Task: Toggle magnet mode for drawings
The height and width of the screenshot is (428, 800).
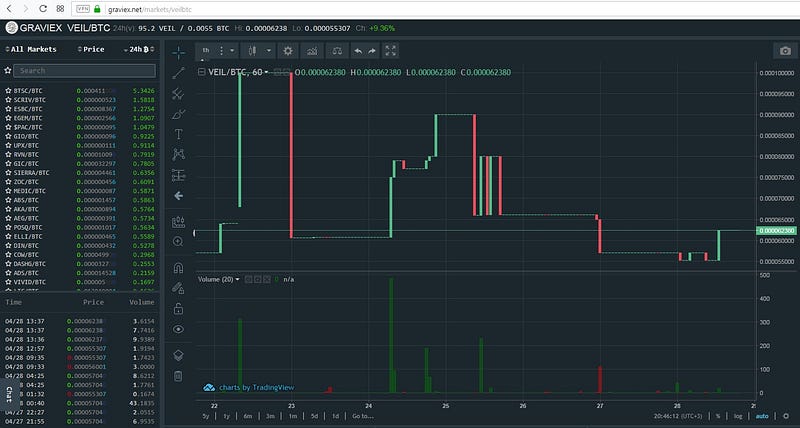Action: click(179, 268)
